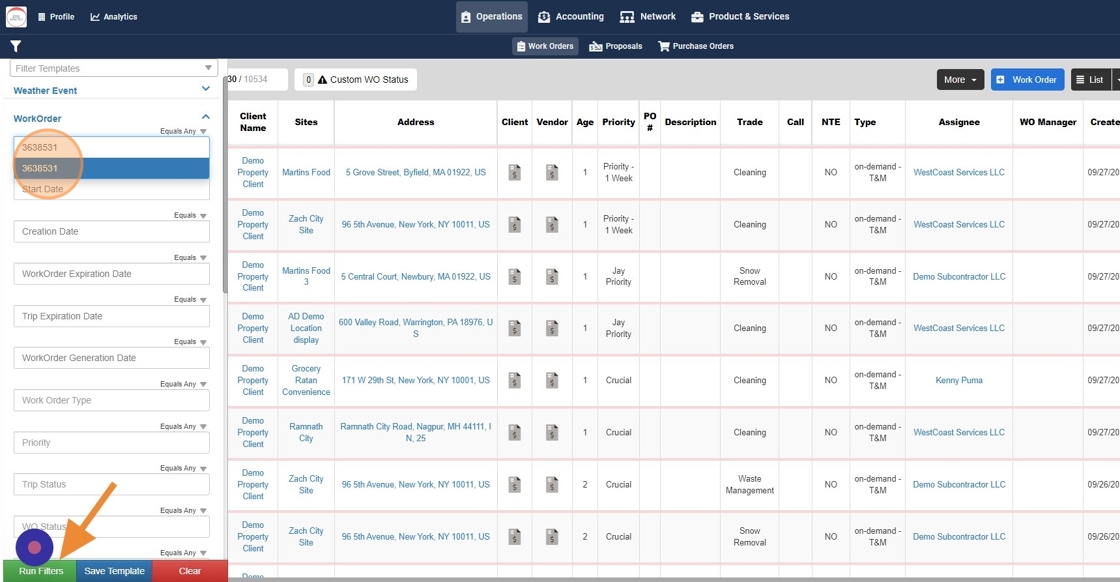
Task: Select the highlighted 3638531 suggestion
Action: tap(112, 168)
